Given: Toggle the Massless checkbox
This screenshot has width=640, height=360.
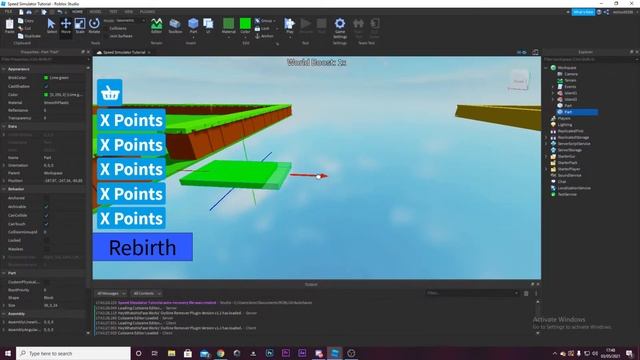Looking at the screenshot, I should point(46,249).
